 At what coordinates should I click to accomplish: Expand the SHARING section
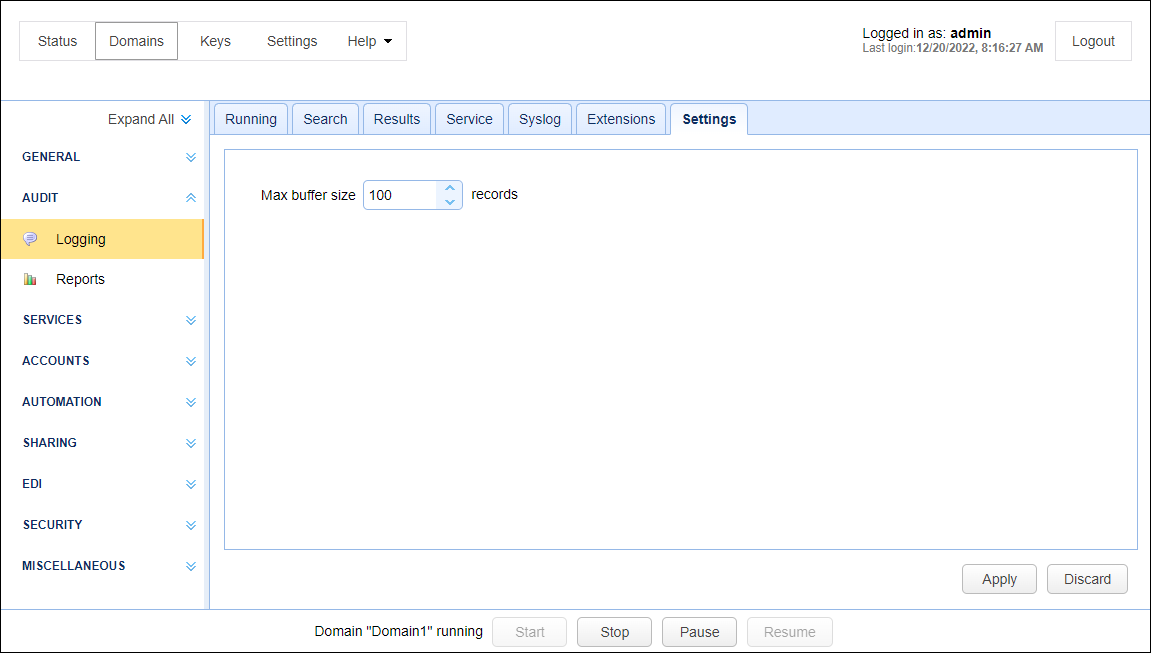click(191, 443)
